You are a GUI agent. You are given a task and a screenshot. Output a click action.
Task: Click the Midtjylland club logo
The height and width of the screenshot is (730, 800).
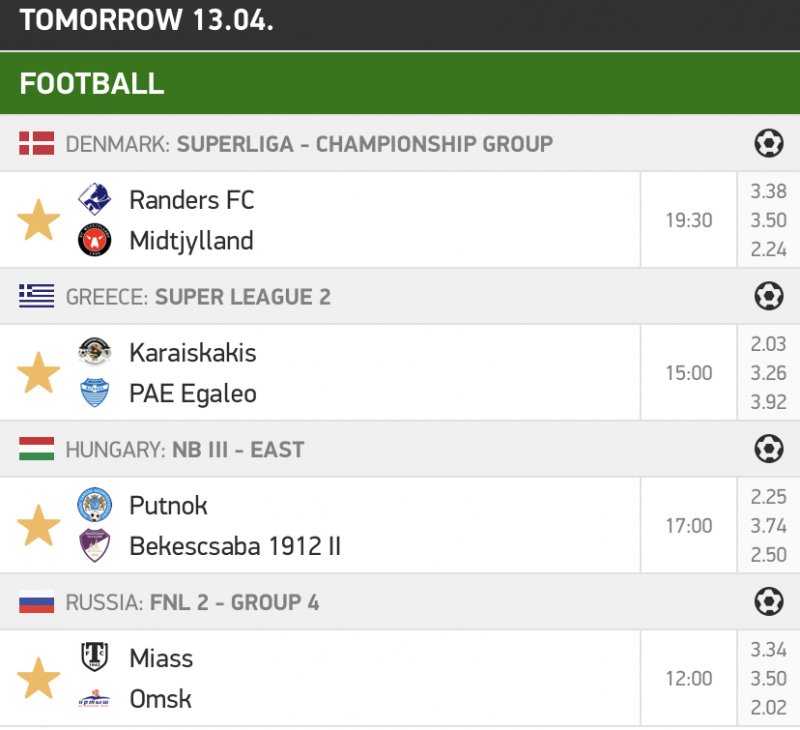pos(95,241)
